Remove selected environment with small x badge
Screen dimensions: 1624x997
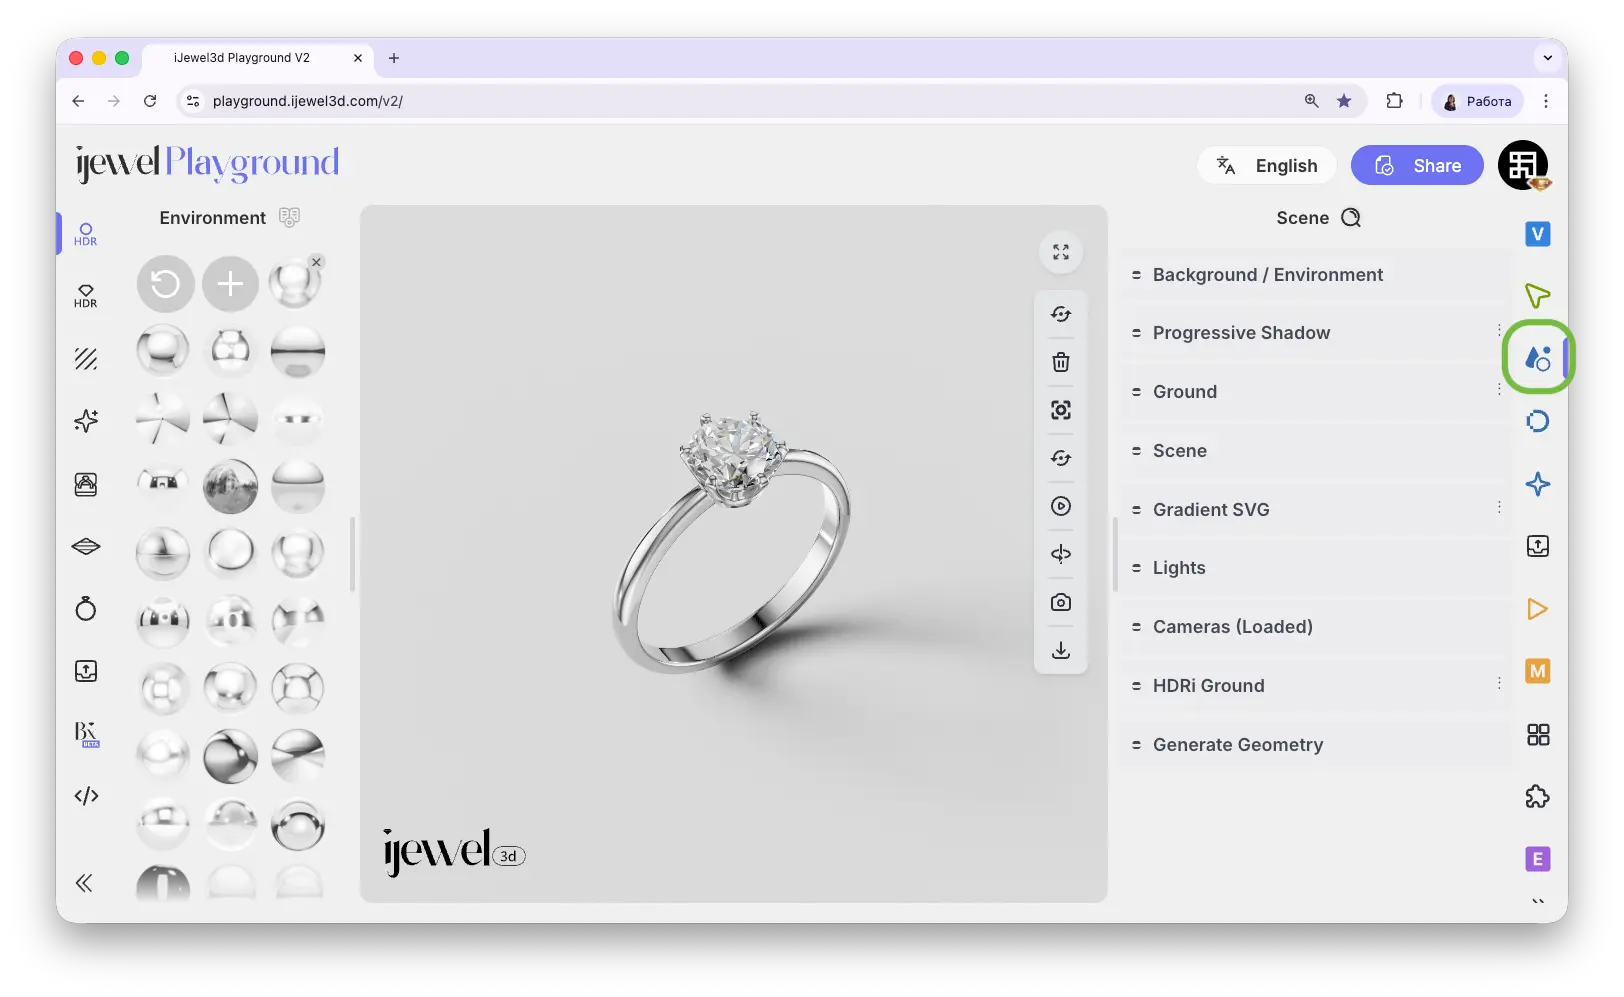click(316, 262)
